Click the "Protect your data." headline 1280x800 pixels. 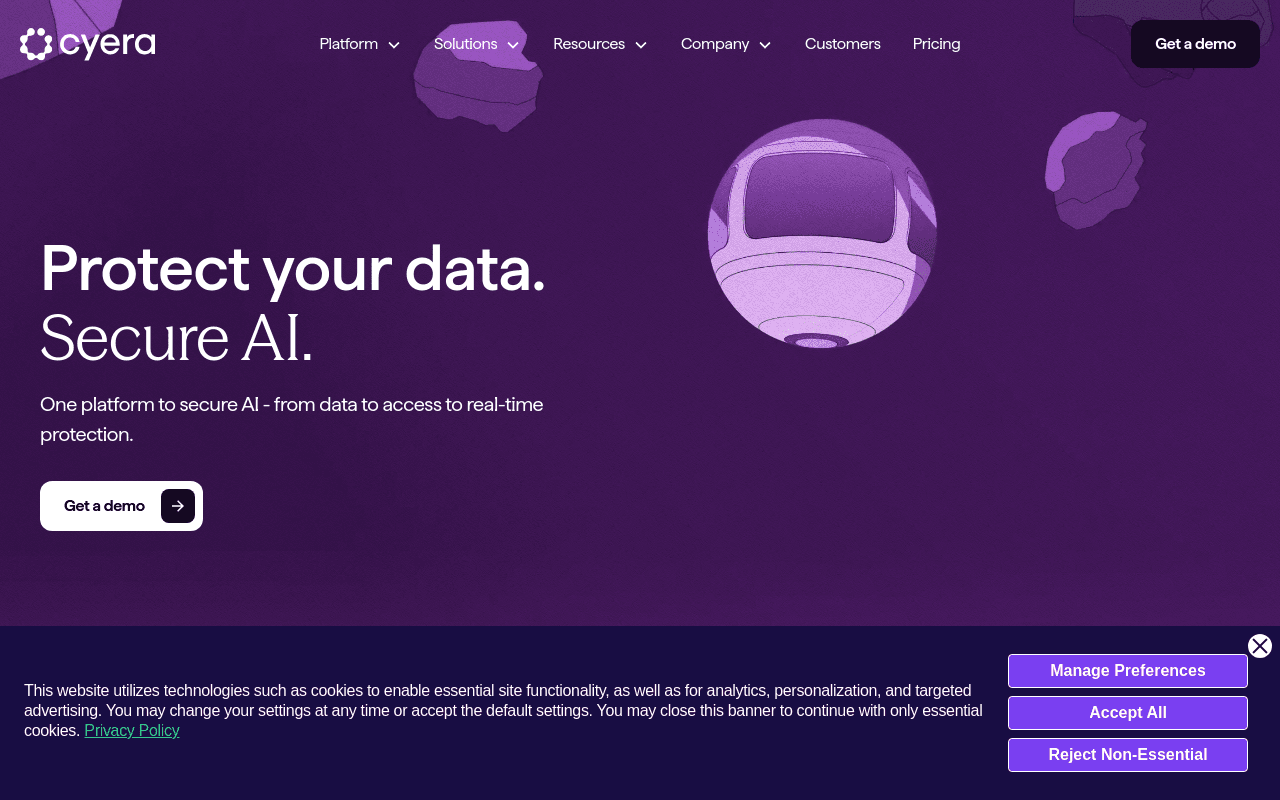293,268
